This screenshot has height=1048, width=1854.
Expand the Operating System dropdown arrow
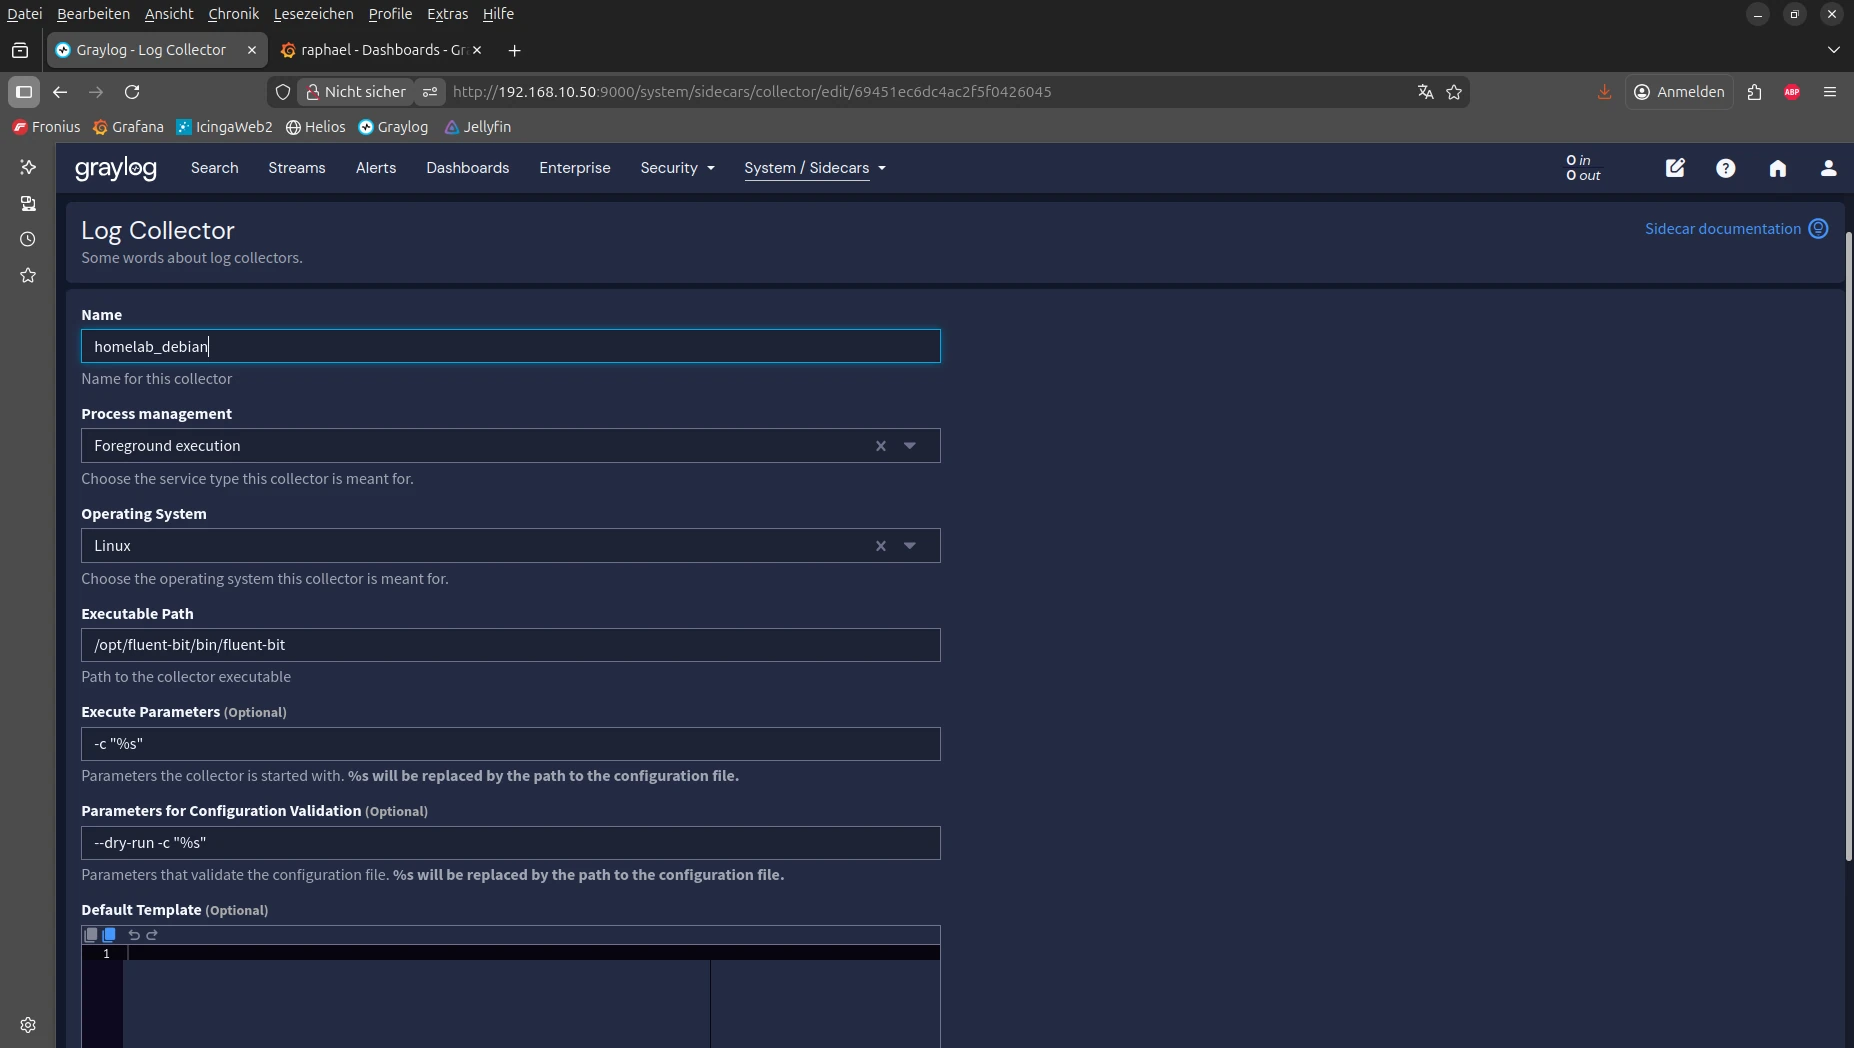click(910, 546)
